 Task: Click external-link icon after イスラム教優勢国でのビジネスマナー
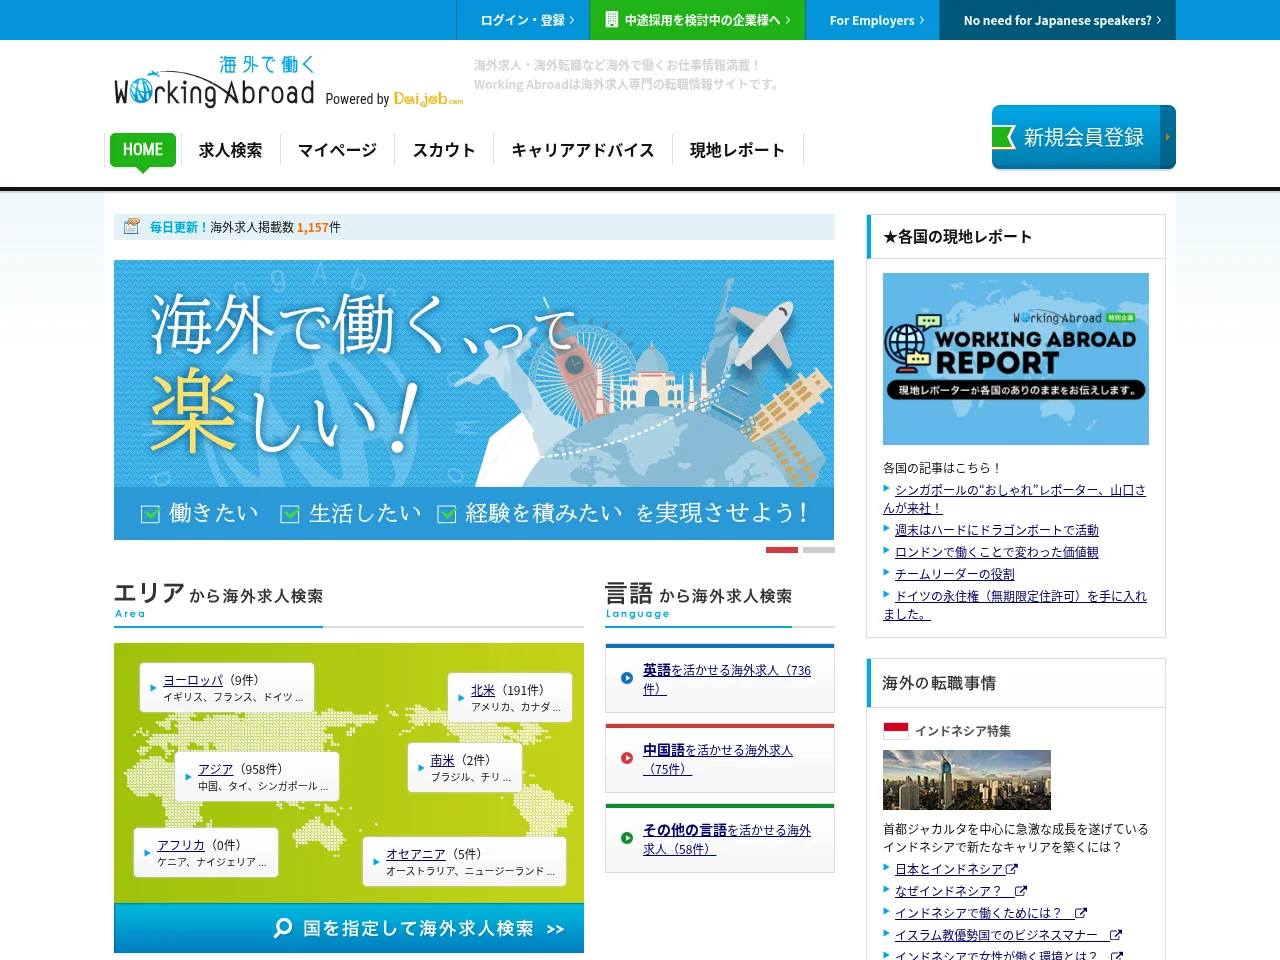click(x=1116, y=935)
